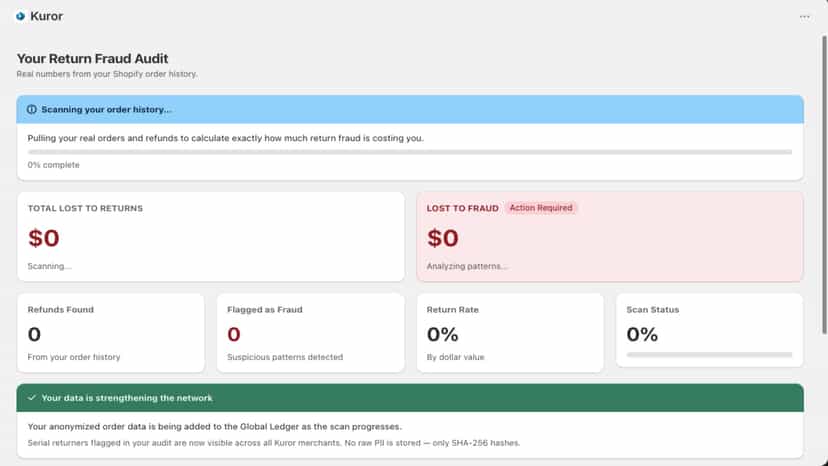
Task: Click the Kuror app name
Action: point(46,16)
